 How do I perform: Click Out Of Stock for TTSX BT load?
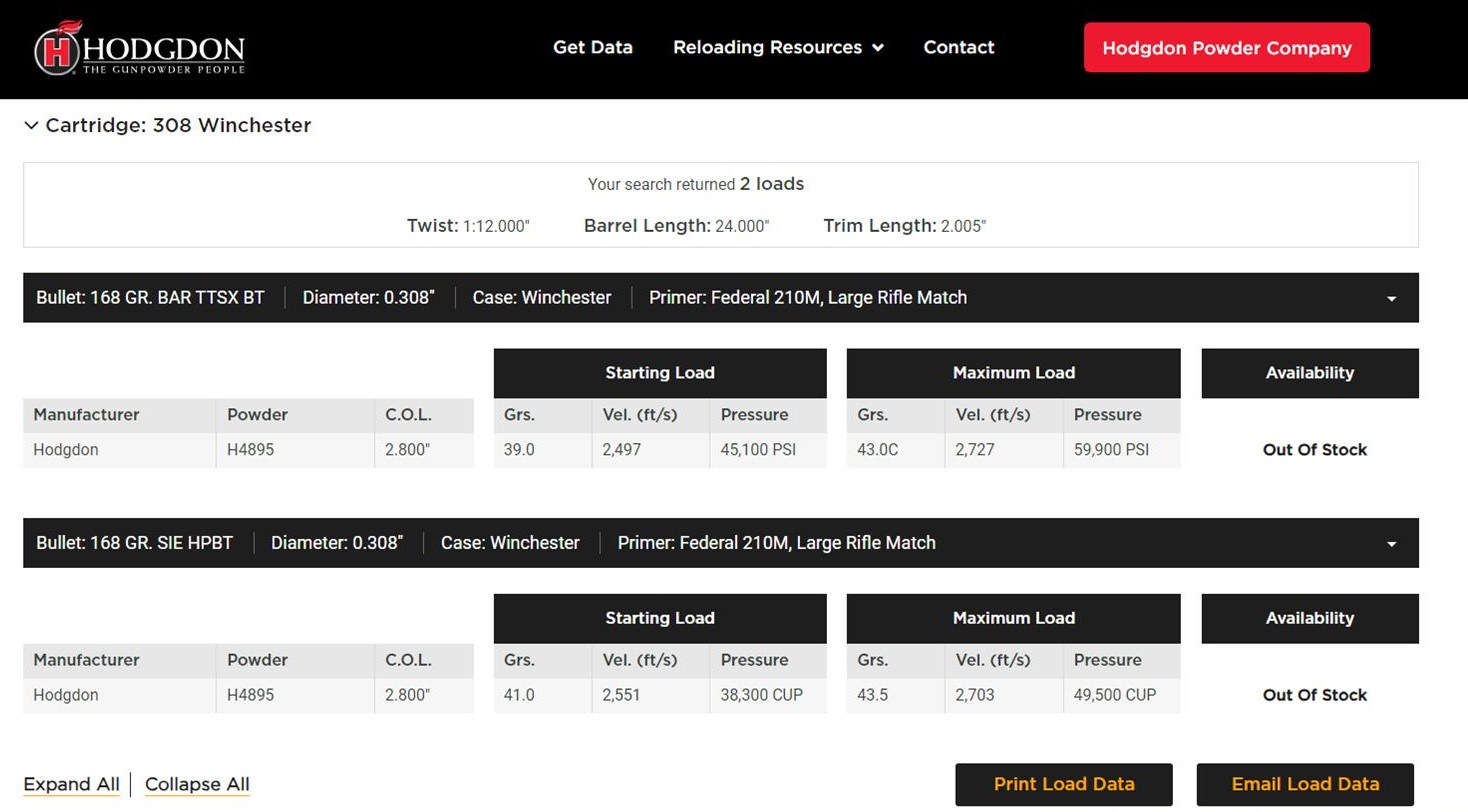[x=1314, y=450]
